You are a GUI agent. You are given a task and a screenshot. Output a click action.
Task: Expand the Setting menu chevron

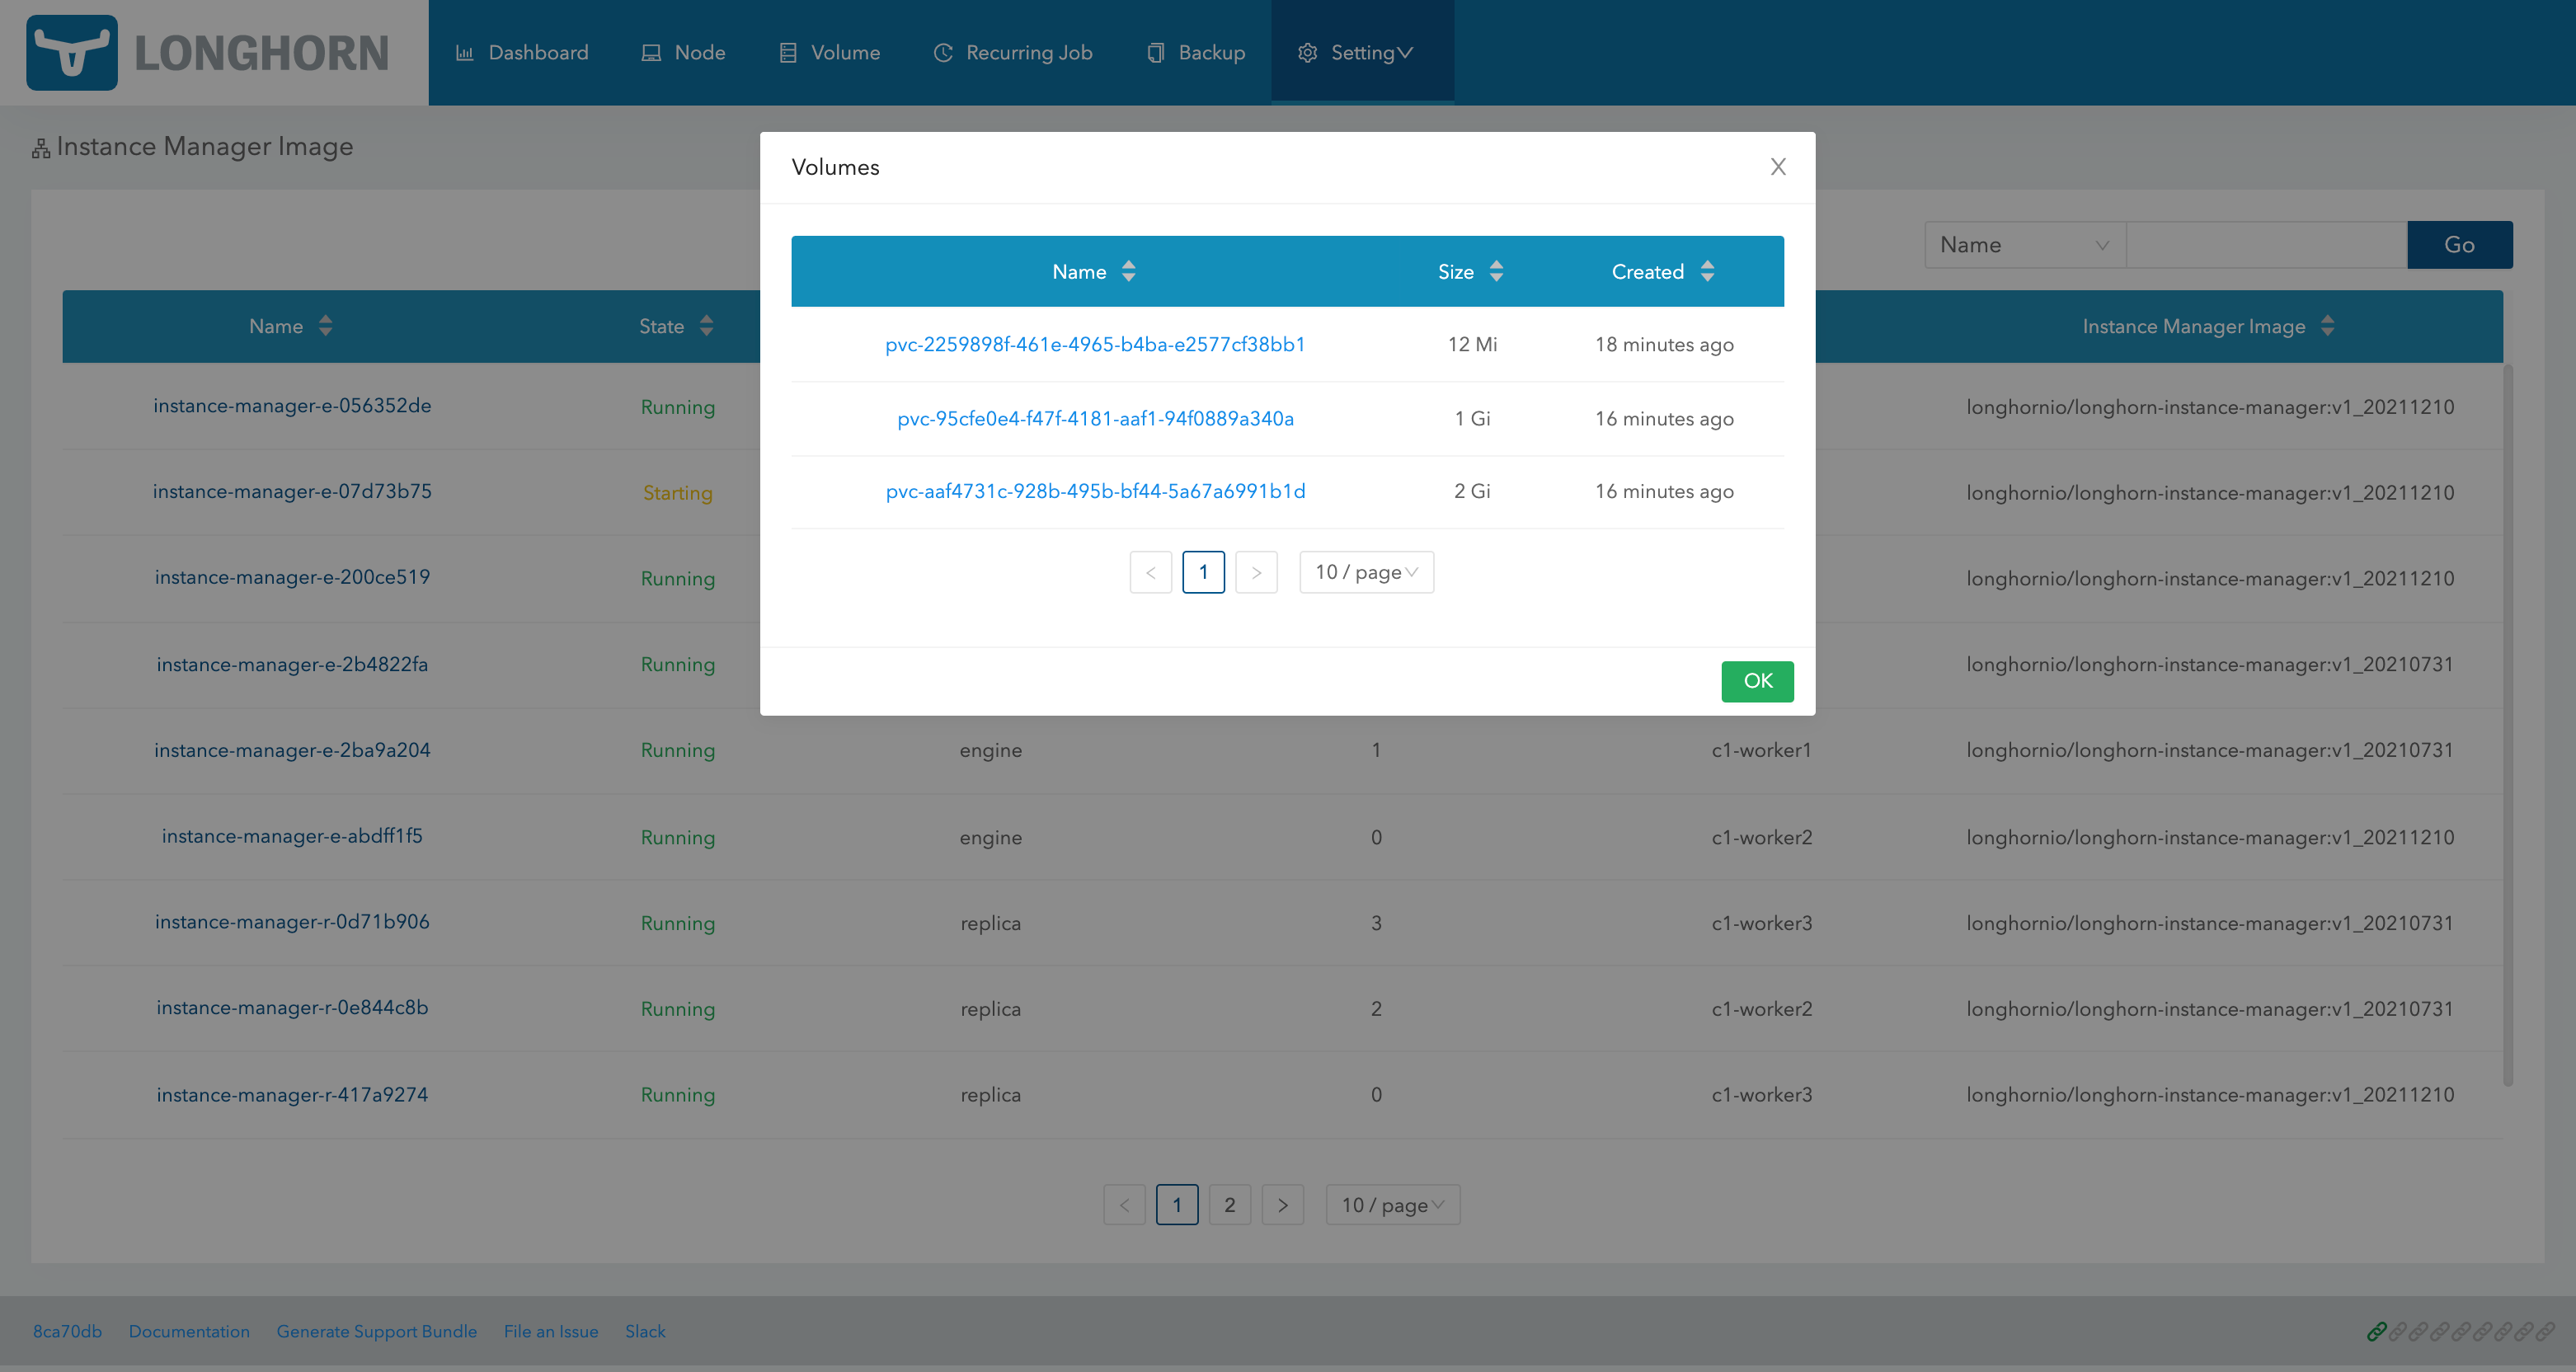click(x=1408, y=52)
